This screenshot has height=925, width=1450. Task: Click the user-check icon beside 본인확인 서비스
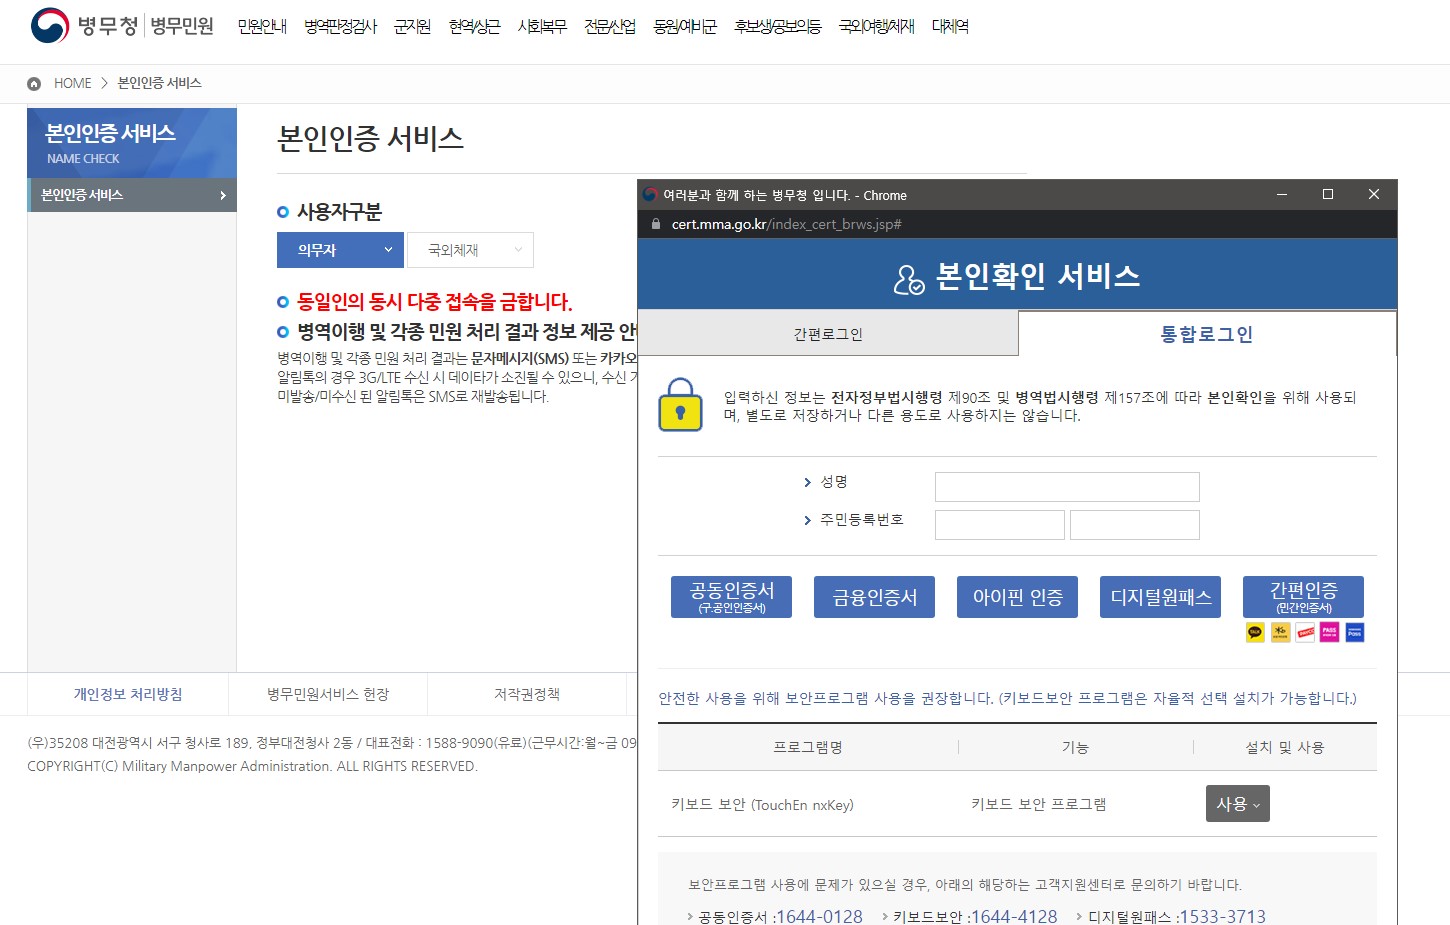(x=908, y=280)
